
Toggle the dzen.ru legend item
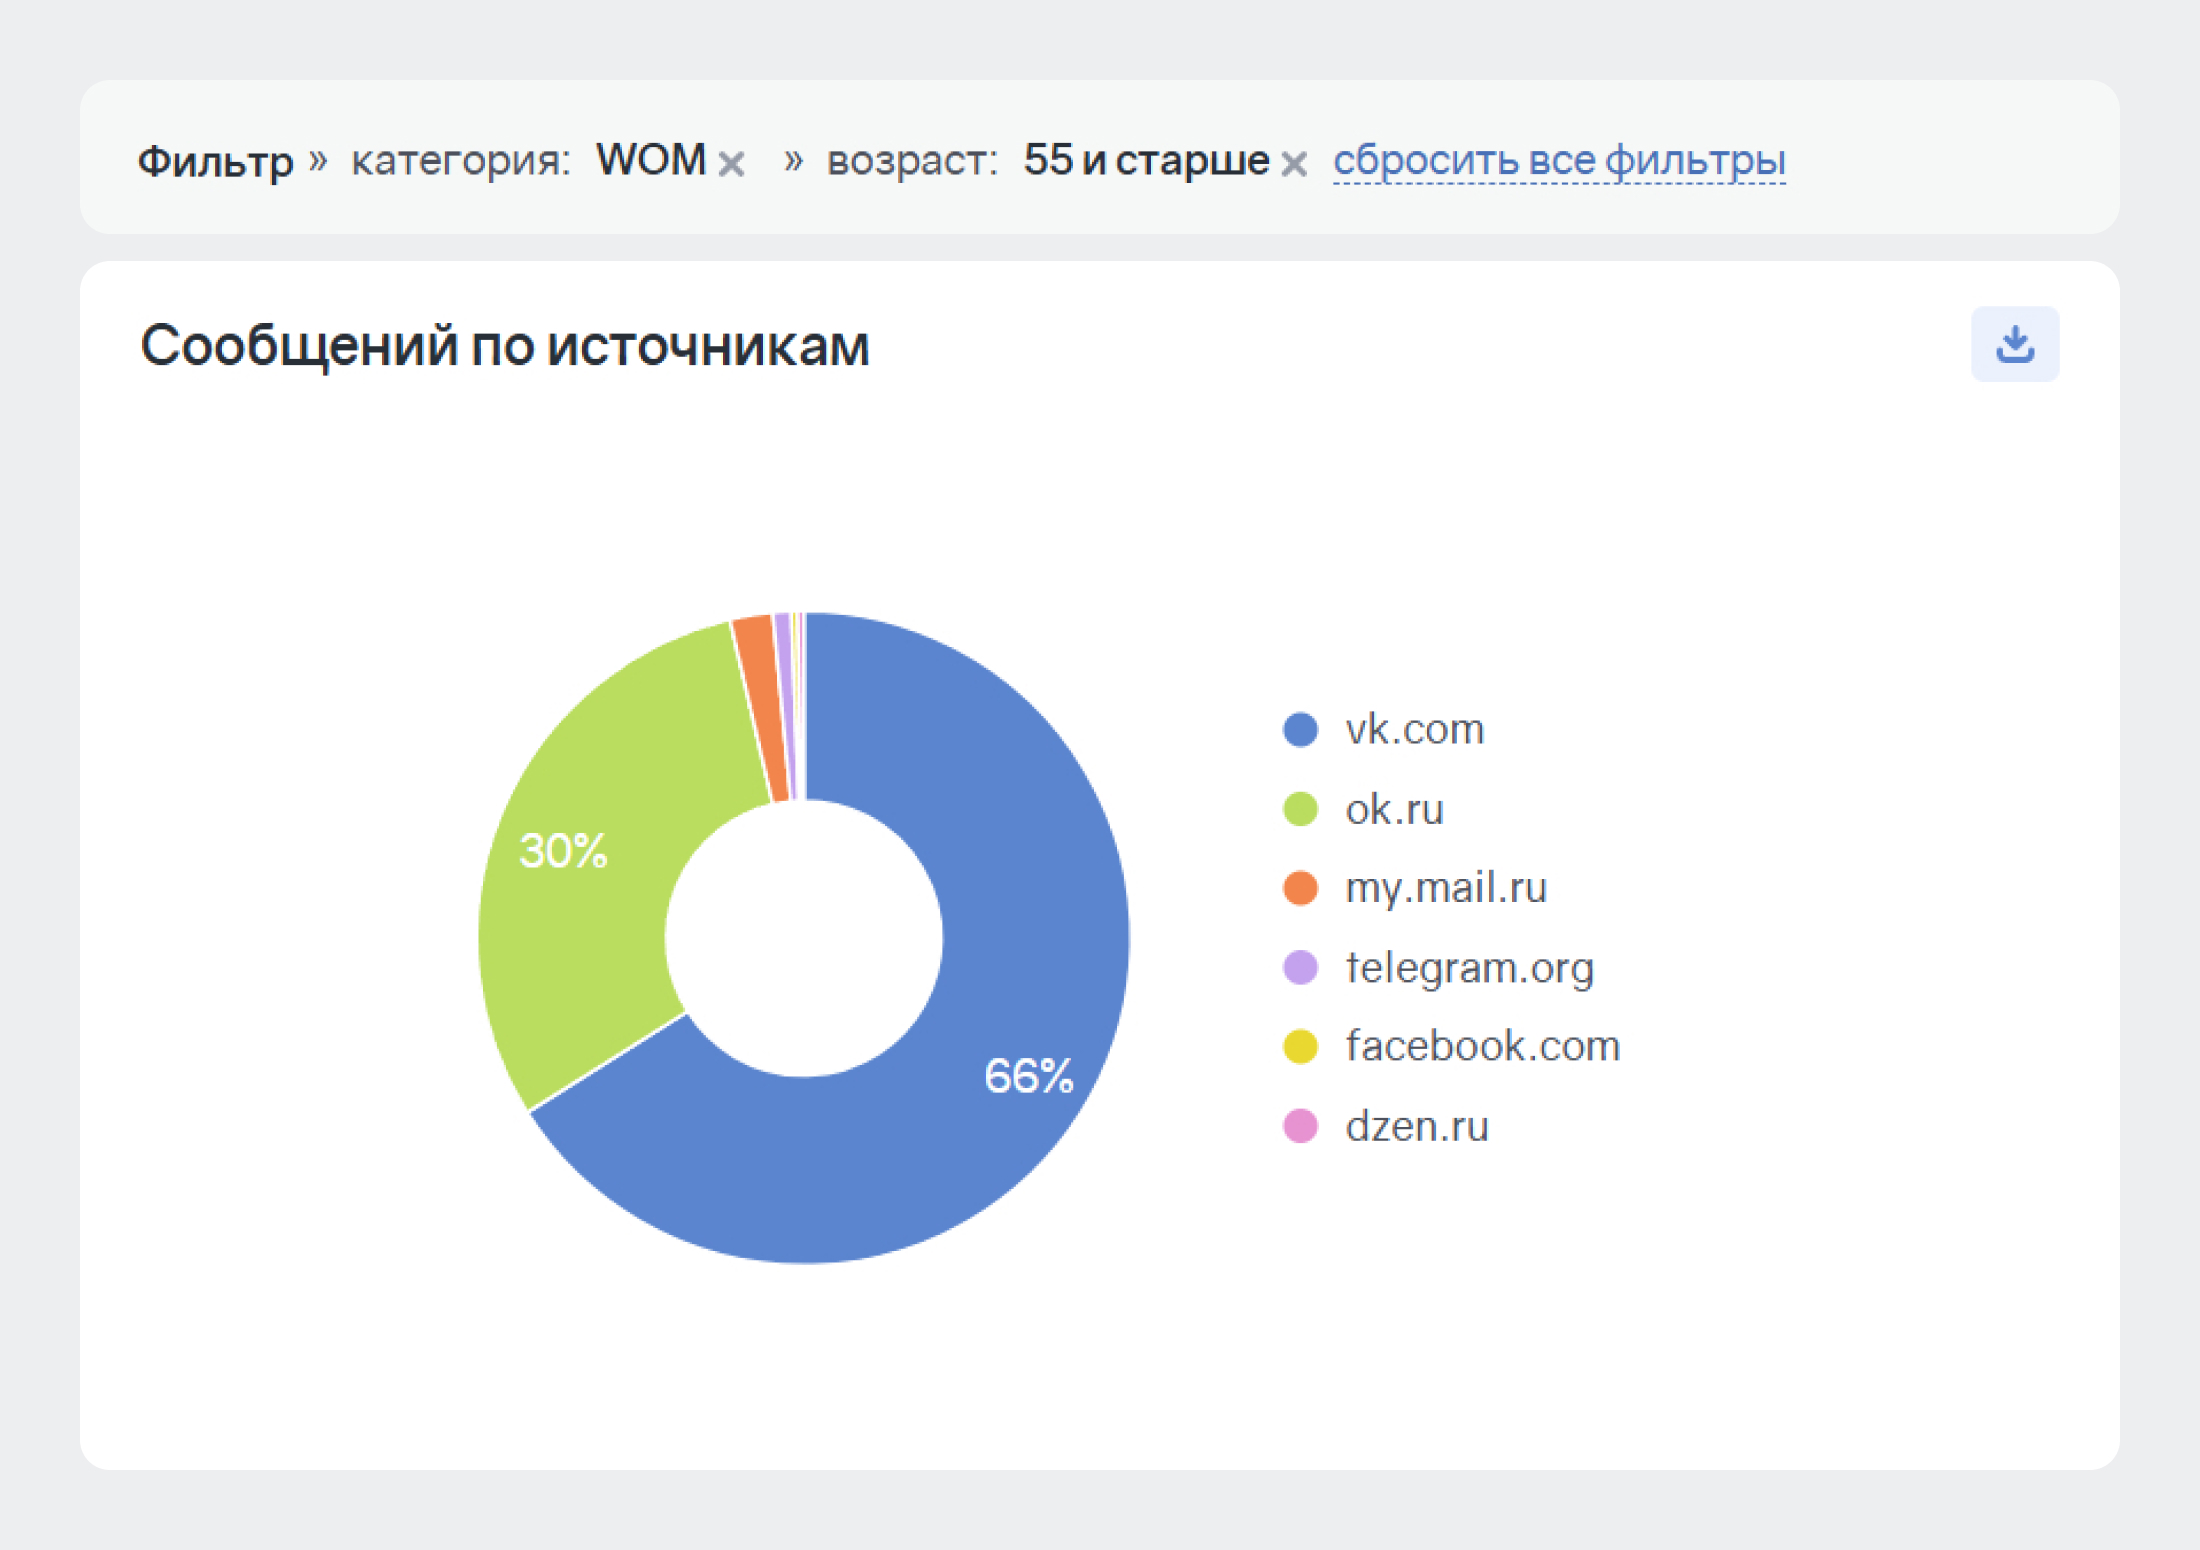[1385, 1126]
